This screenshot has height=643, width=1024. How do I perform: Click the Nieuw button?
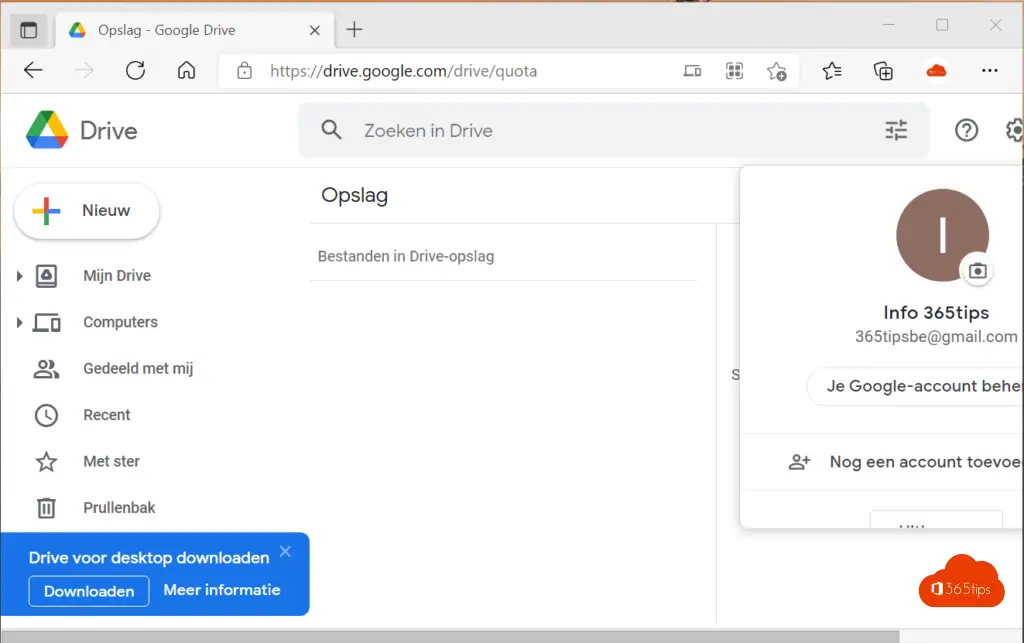coord(87,211)
